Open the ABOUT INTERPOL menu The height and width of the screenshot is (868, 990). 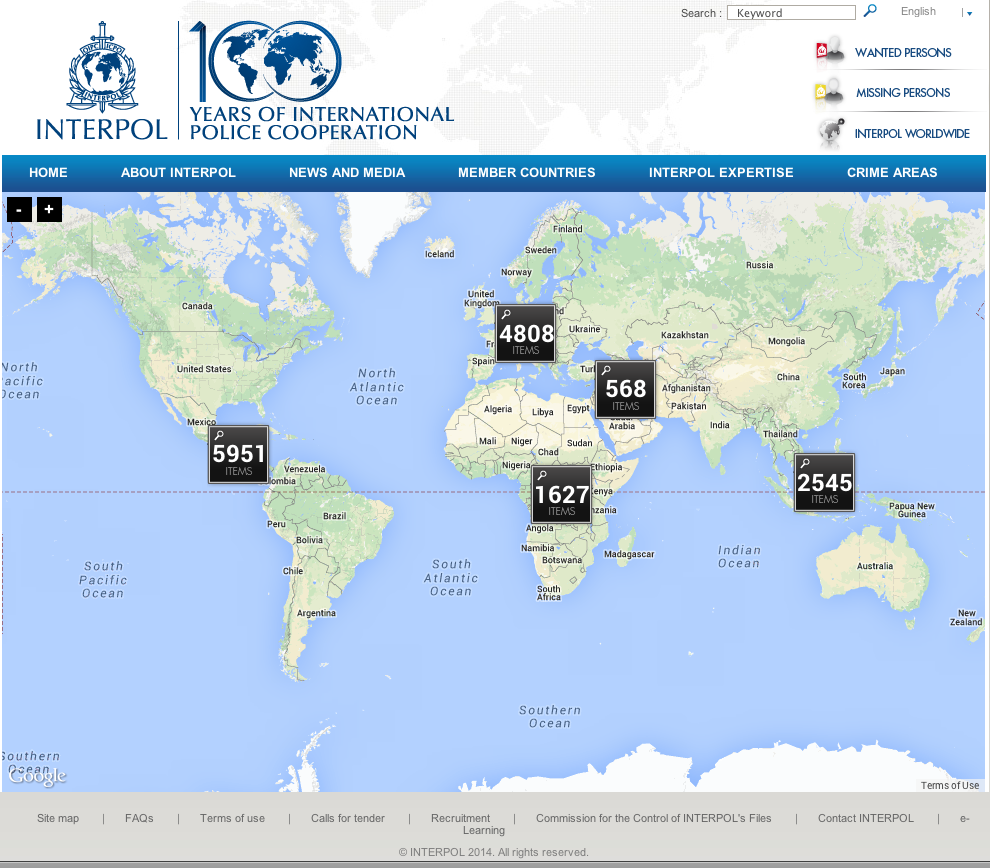tap(178, 172)
